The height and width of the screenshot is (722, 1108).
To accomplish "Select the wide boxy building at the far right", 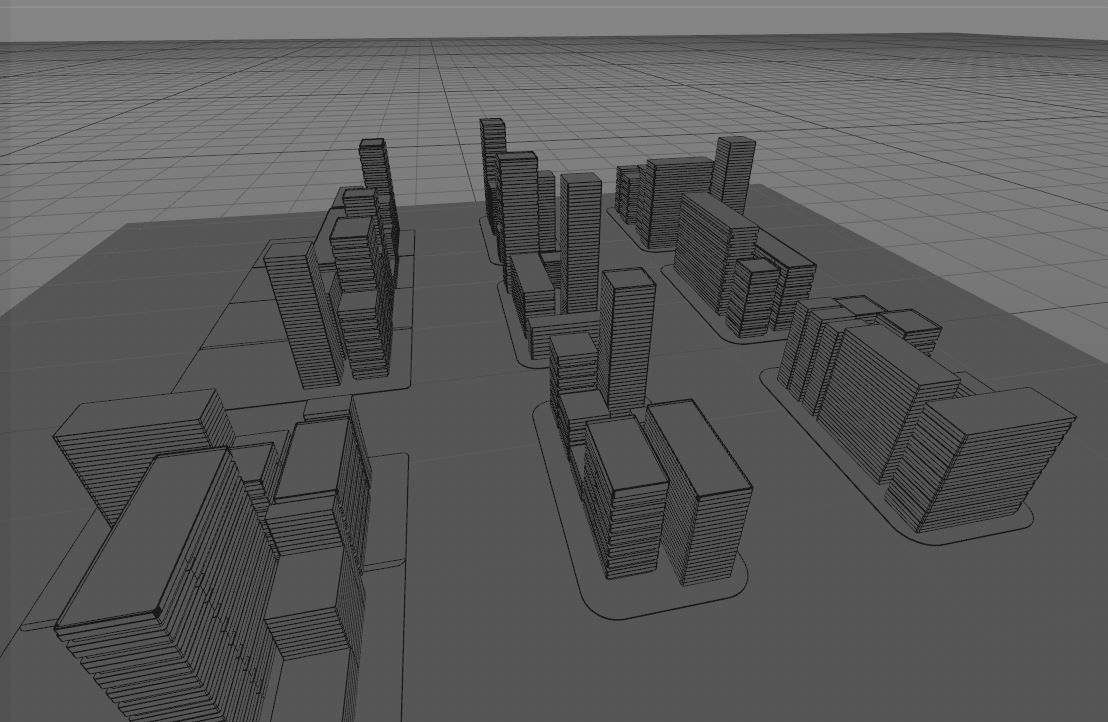I will (981, 458).
